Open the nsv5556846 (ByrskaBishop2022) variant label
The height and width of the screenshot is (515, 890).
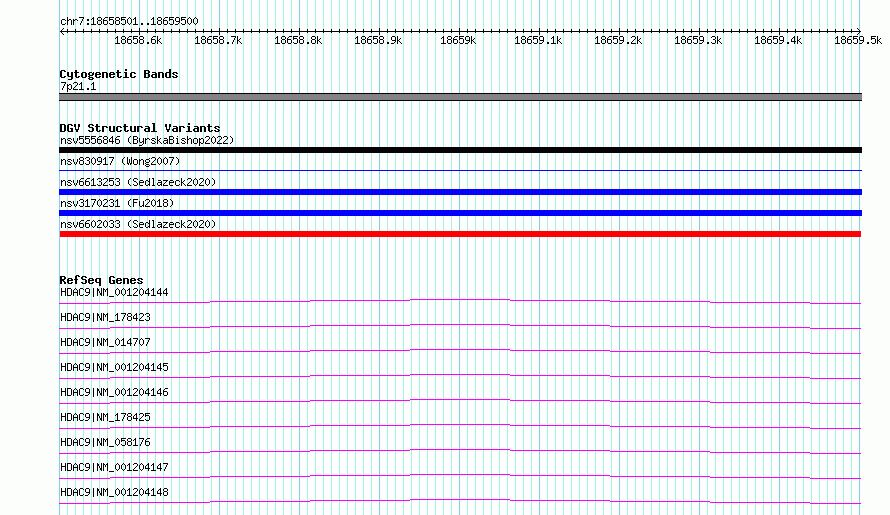pyautogui.click(x=147, y=140)
